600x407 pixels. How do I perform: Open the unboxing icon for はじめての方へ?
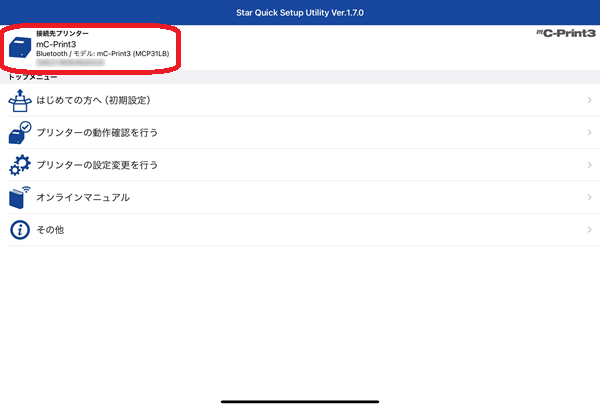20,100
